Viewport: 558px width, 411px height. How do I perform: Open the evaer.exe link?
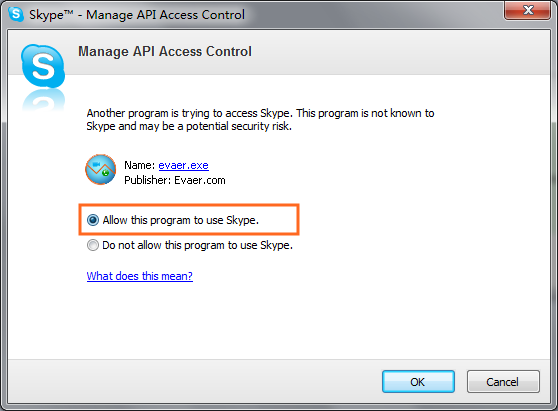[183, 165]
